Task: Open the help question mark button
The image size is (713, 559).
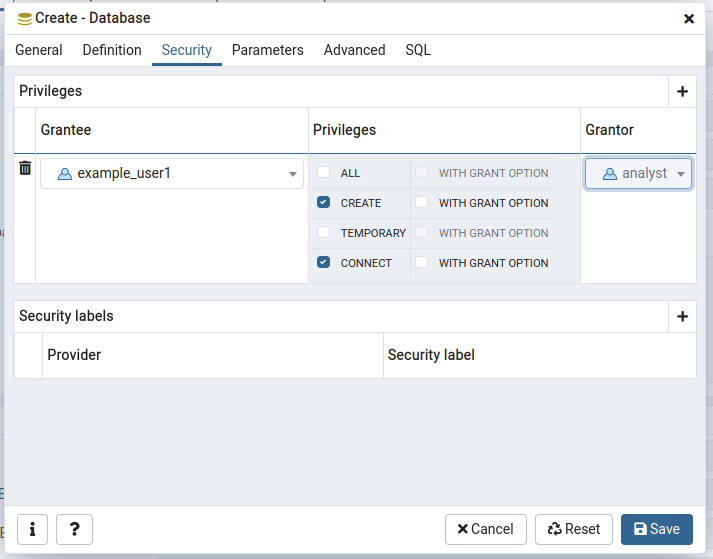Action: click(x=74, y=529)
